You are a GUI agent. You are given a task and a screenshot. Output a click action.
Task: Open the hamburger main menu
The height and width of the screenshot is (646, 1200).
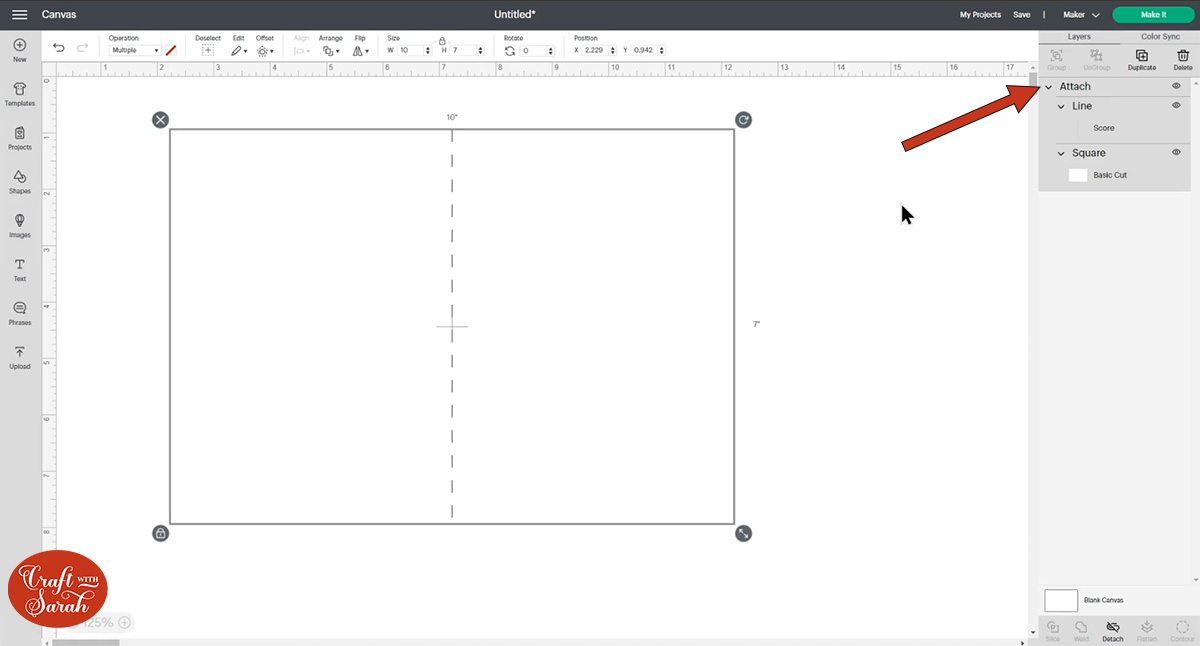click(19, 15)
